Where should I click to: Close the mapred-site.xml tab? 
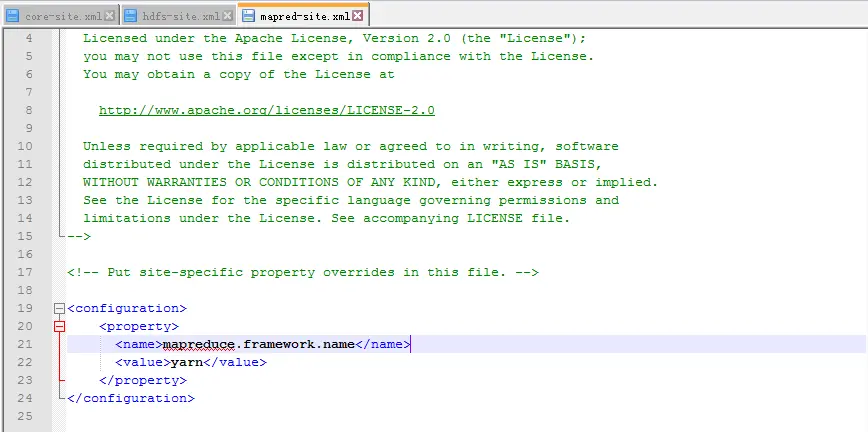click(x=358, y=16)
